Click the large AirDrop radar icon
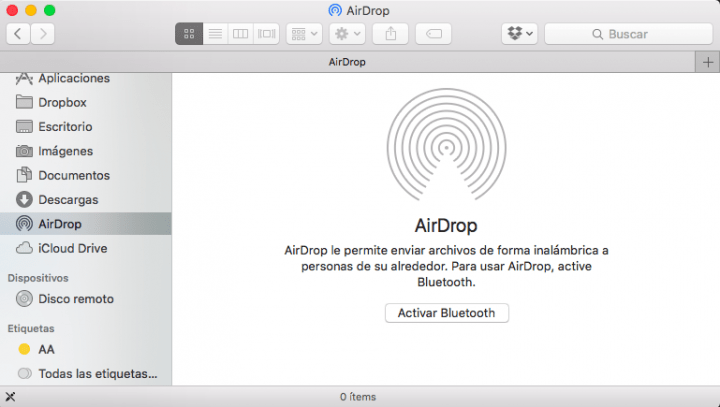The width and height of the screenshot is (720, 407). pos(446,145)
